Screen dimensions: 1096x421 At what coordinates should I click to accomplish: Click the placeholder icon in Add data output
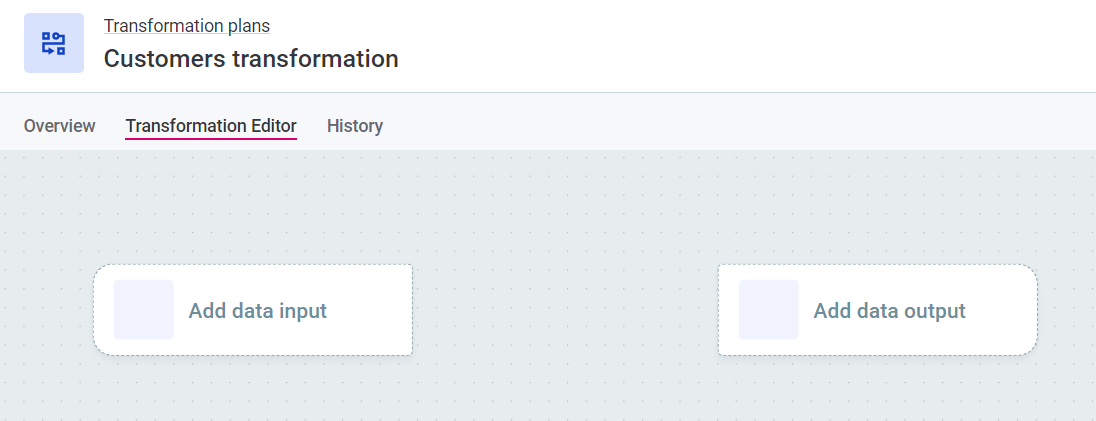click(x=769, y=310)
